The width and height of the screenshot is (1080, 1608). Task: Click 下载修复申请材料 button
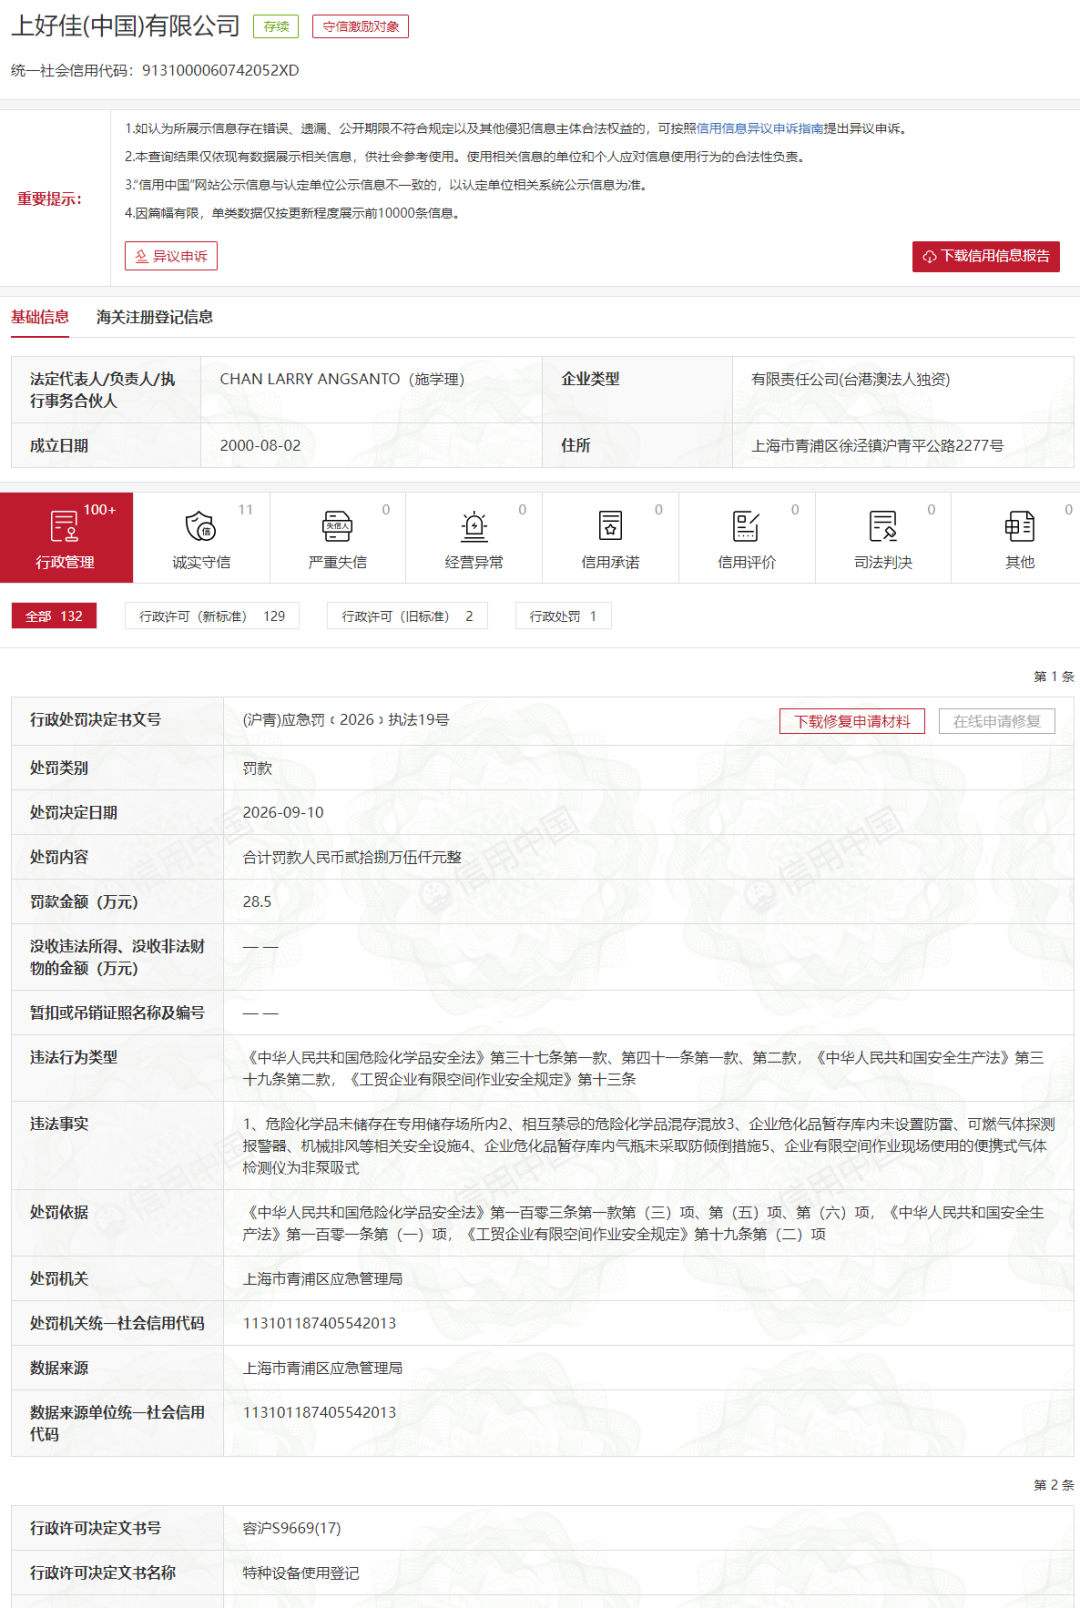point(852,721)
